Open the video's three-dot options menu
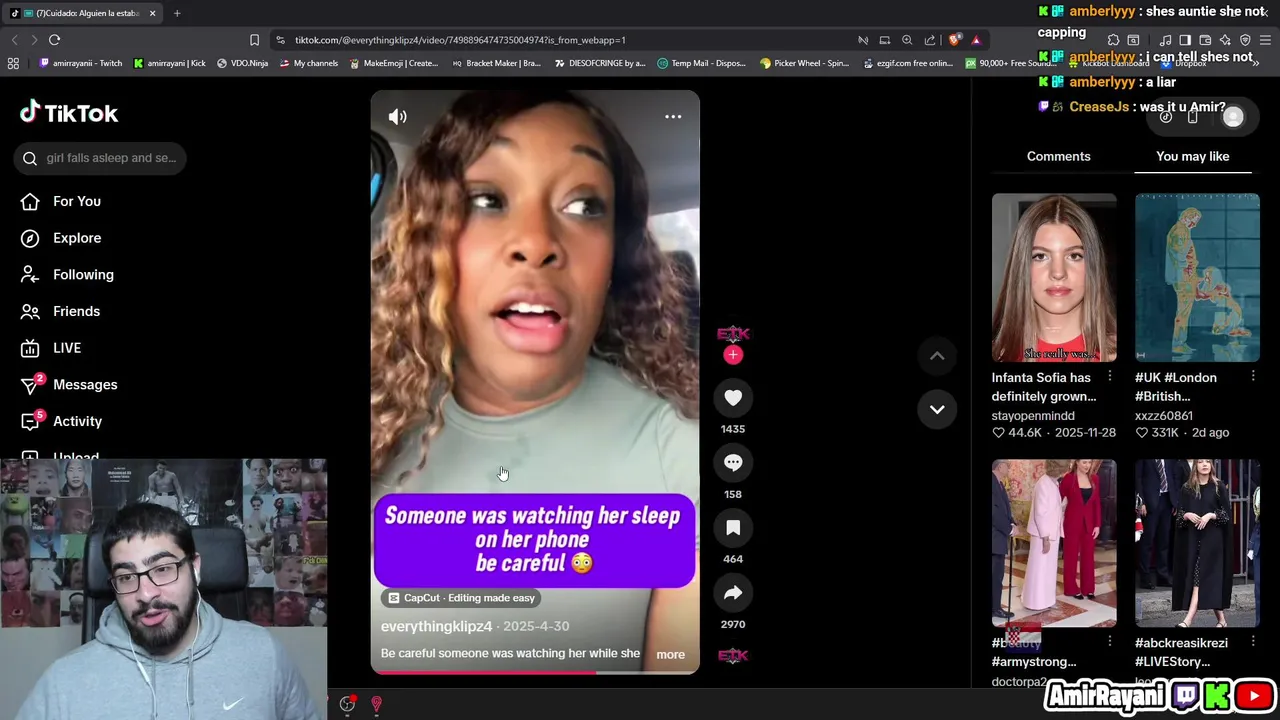The image size is (1280, 720). (x=673, y=117)
